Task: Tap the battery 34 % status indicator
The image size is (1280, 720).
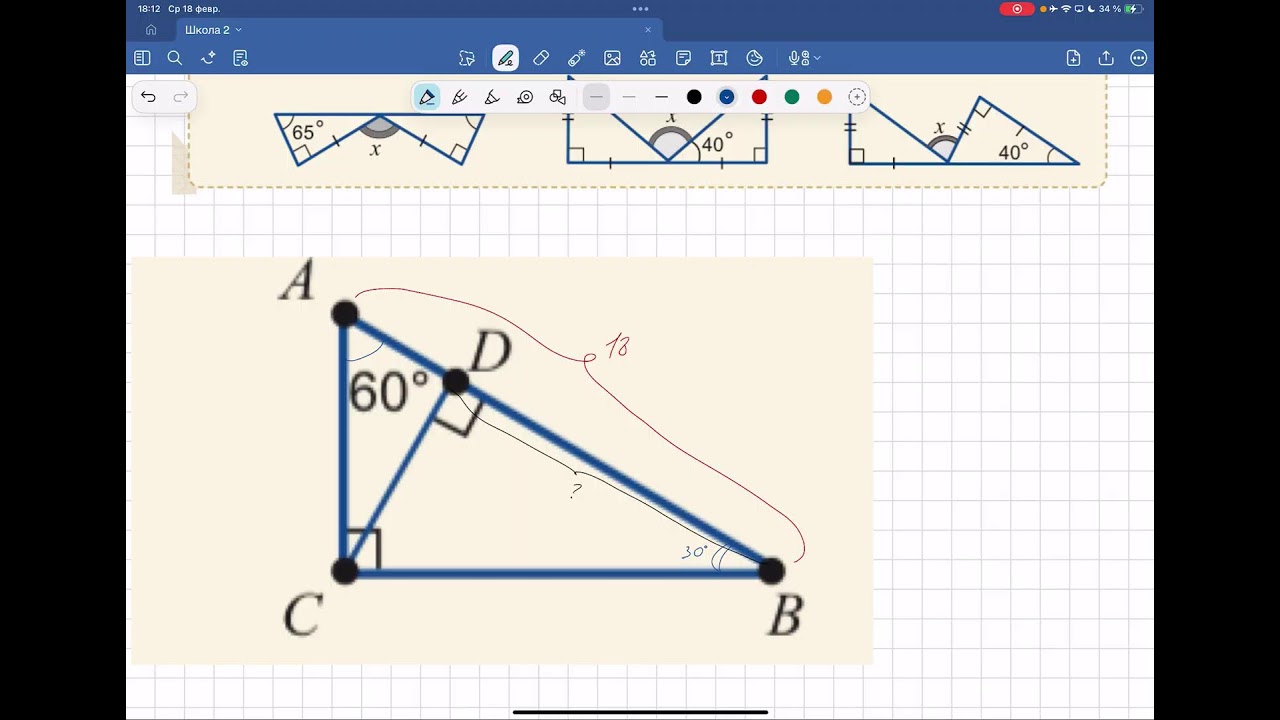Action: (x=1120, y=9)
